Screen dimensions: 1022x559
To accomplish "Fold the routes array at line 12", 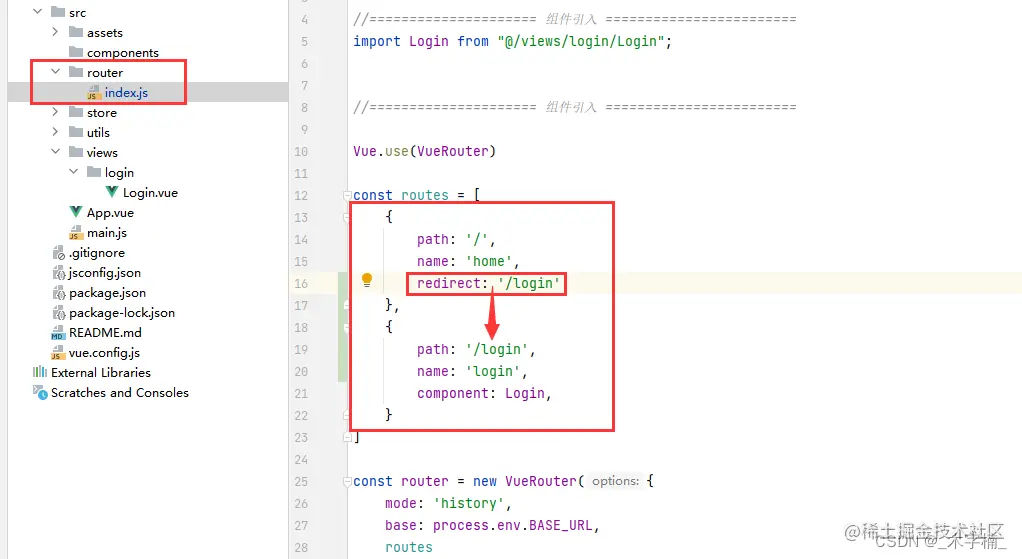I will [347, 195].
